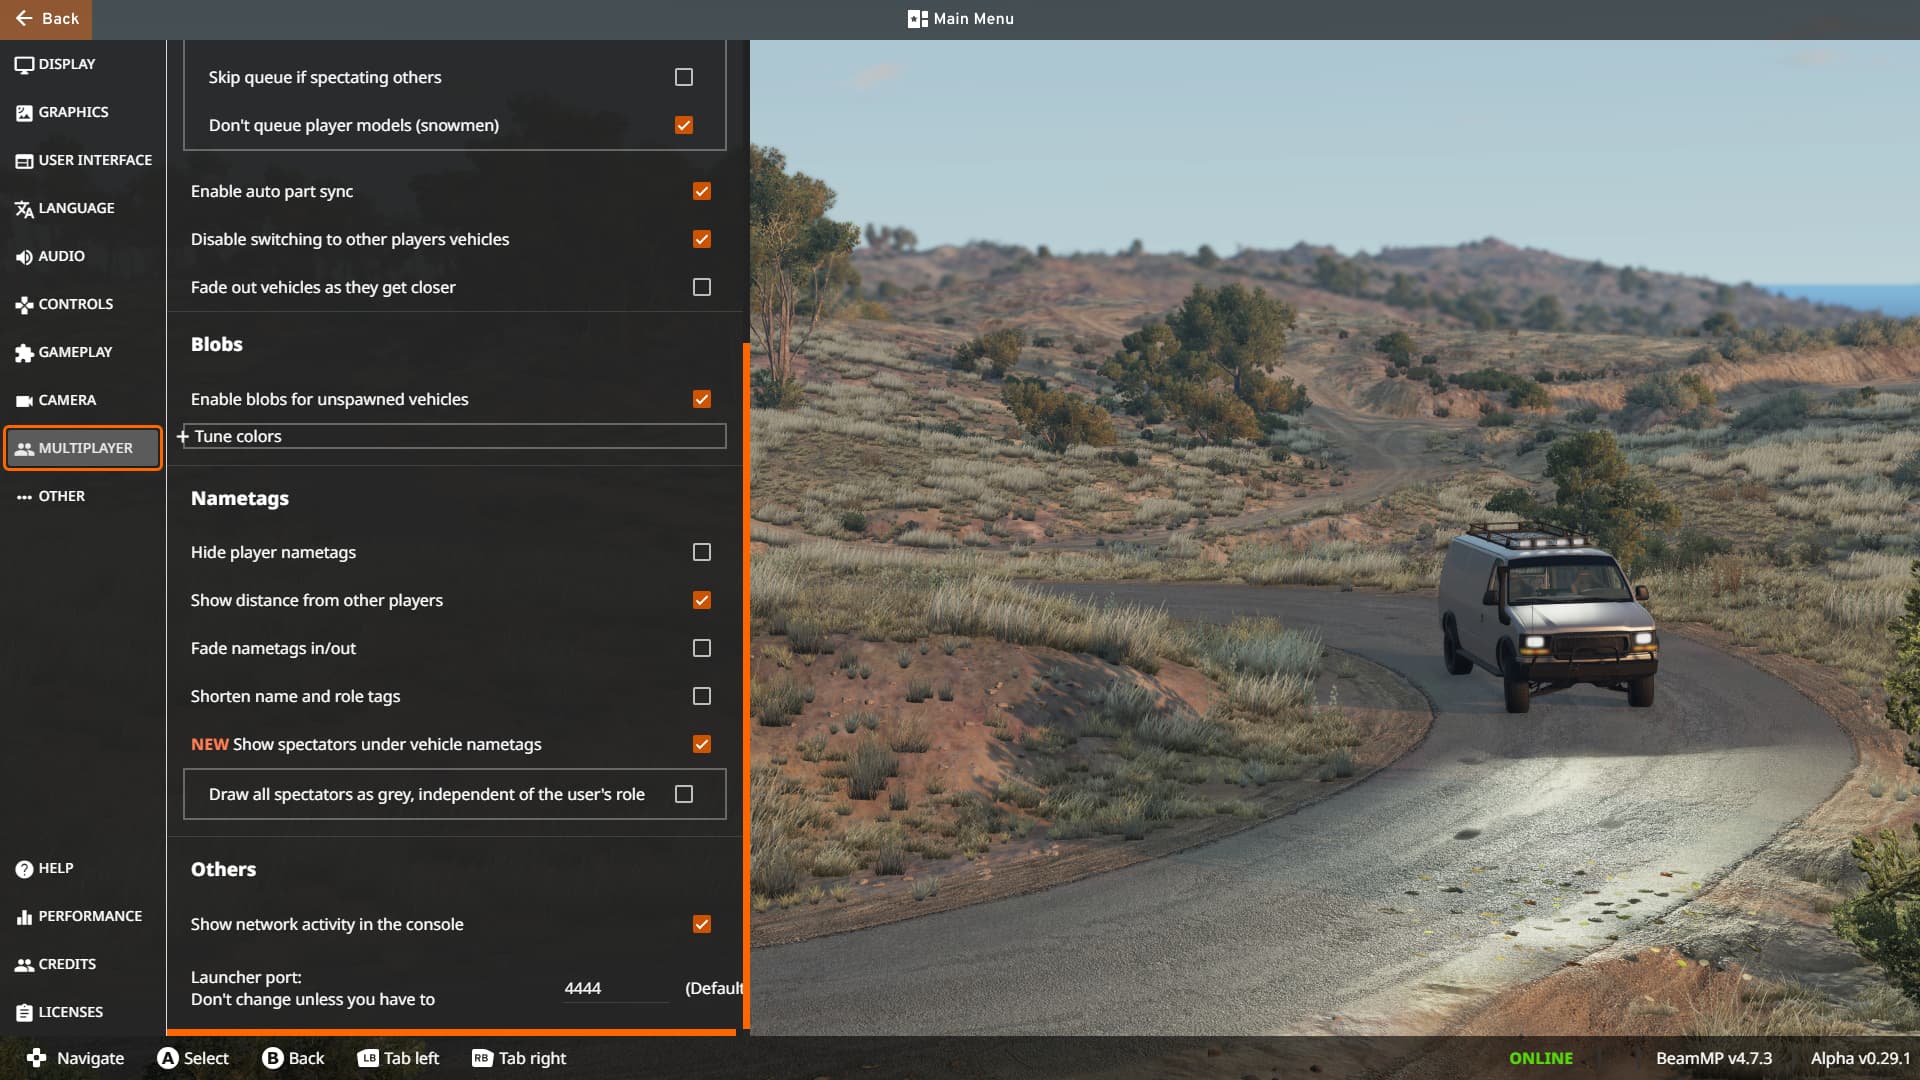Screen dimensions: 1920x1080
Task: Click the Gameplay puzzle icon
Action: (x=24, y=353)
